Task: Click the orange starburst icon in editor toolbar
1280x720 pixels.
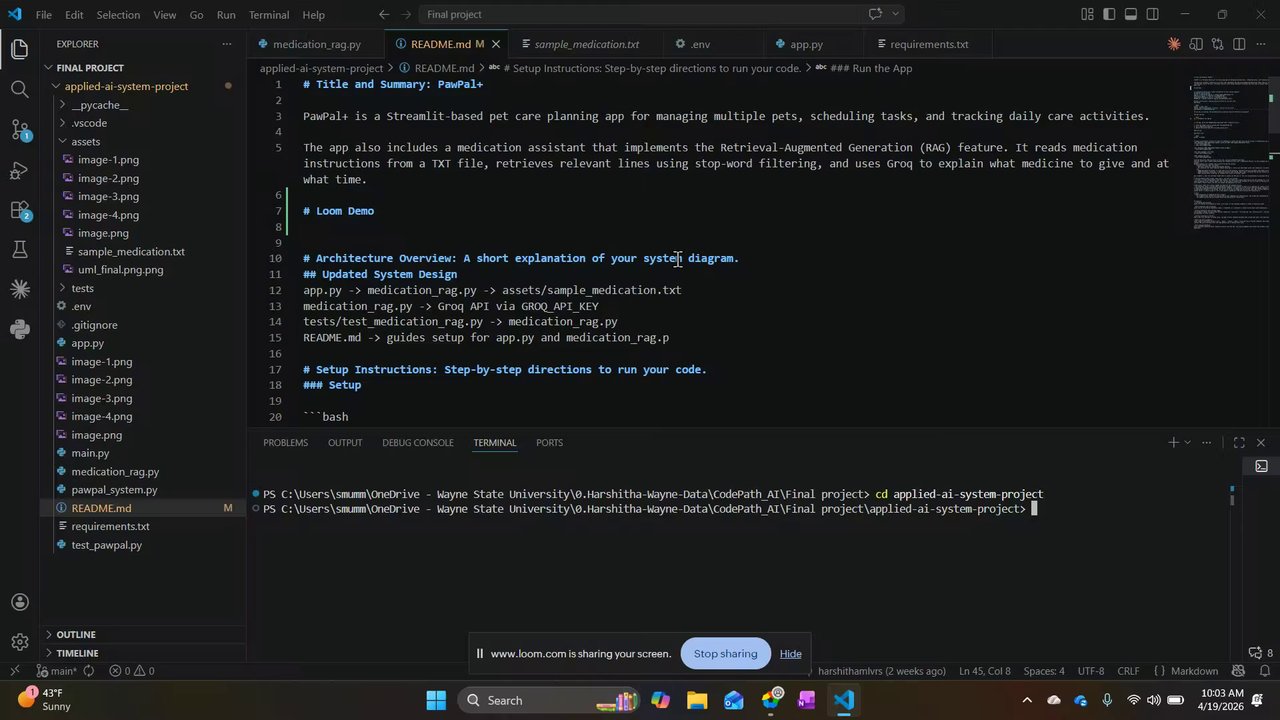Action: coord(1174,44)
